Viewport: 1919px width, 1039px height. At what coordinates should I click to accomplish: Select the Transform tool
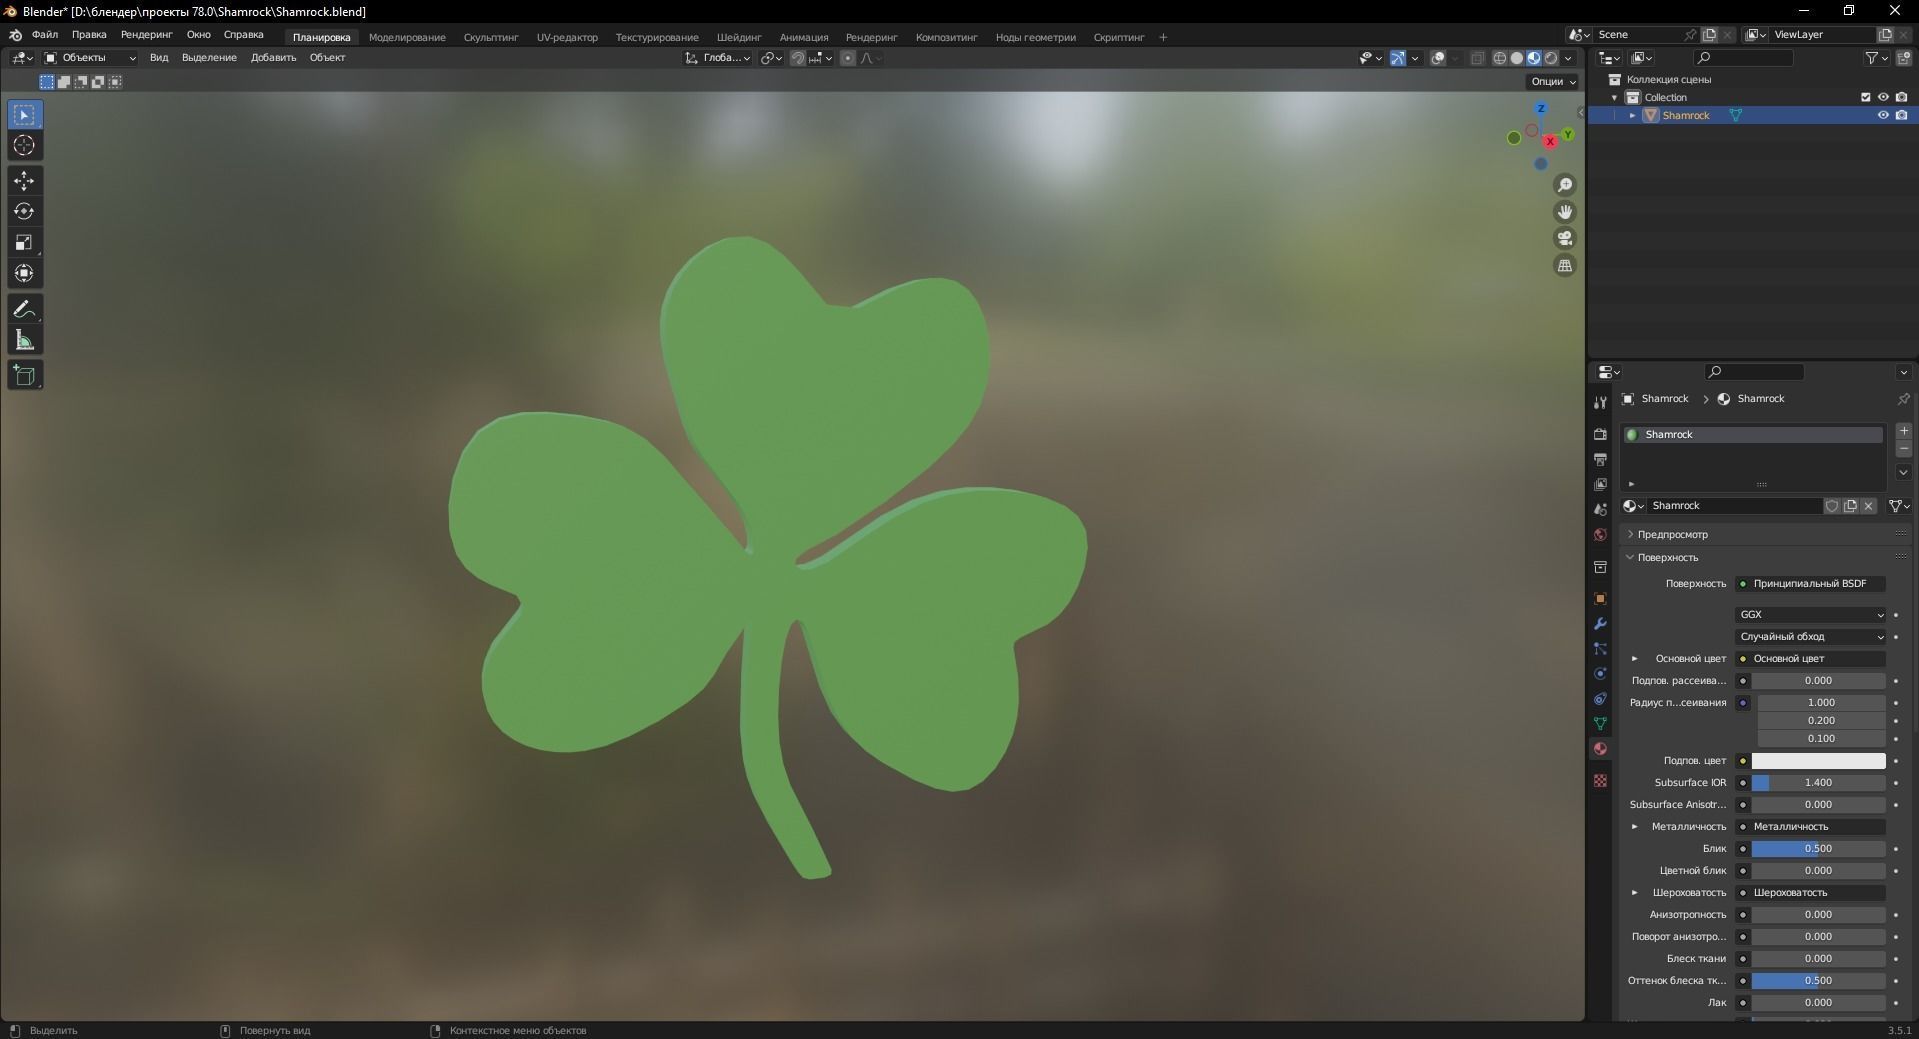pos(24,273)
